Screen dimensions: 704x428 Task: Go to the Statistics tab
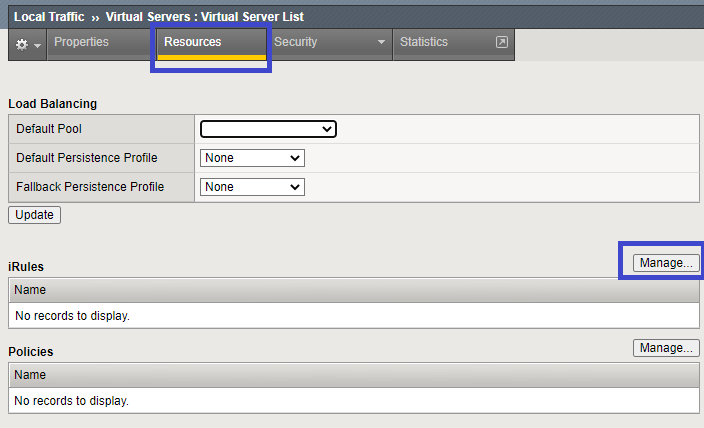pos(424,42)
